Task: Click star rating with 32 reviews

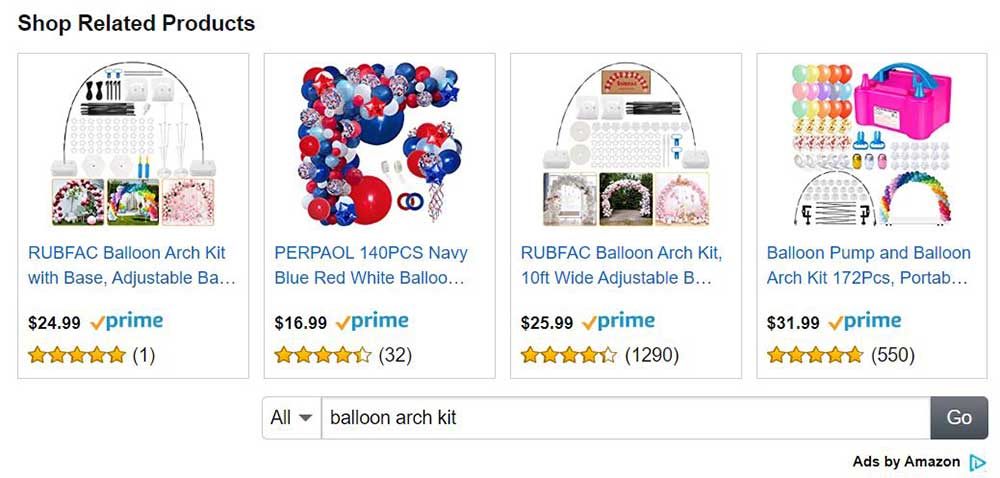Action: (x=323, y=354)
